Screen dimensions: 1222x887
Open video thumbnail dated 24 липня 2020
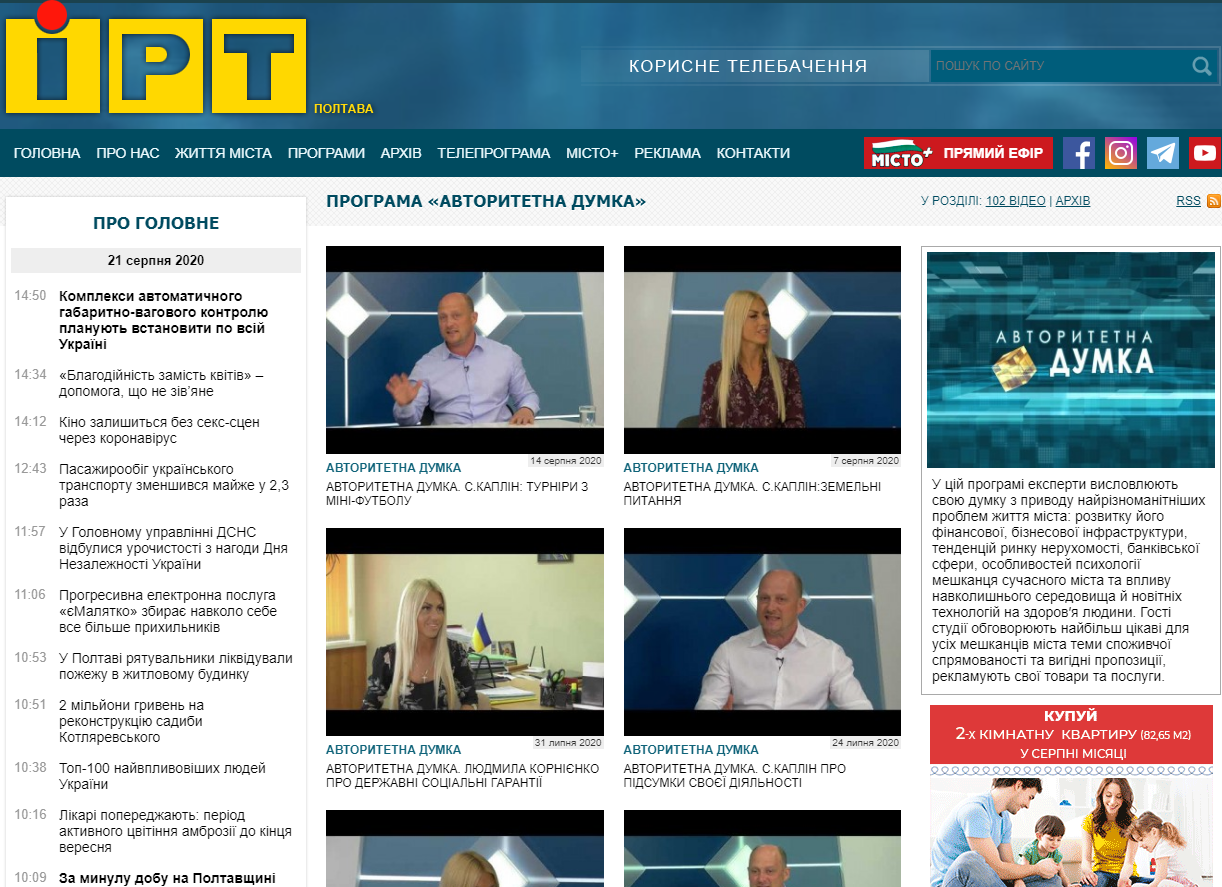click(x=762, y=632)
